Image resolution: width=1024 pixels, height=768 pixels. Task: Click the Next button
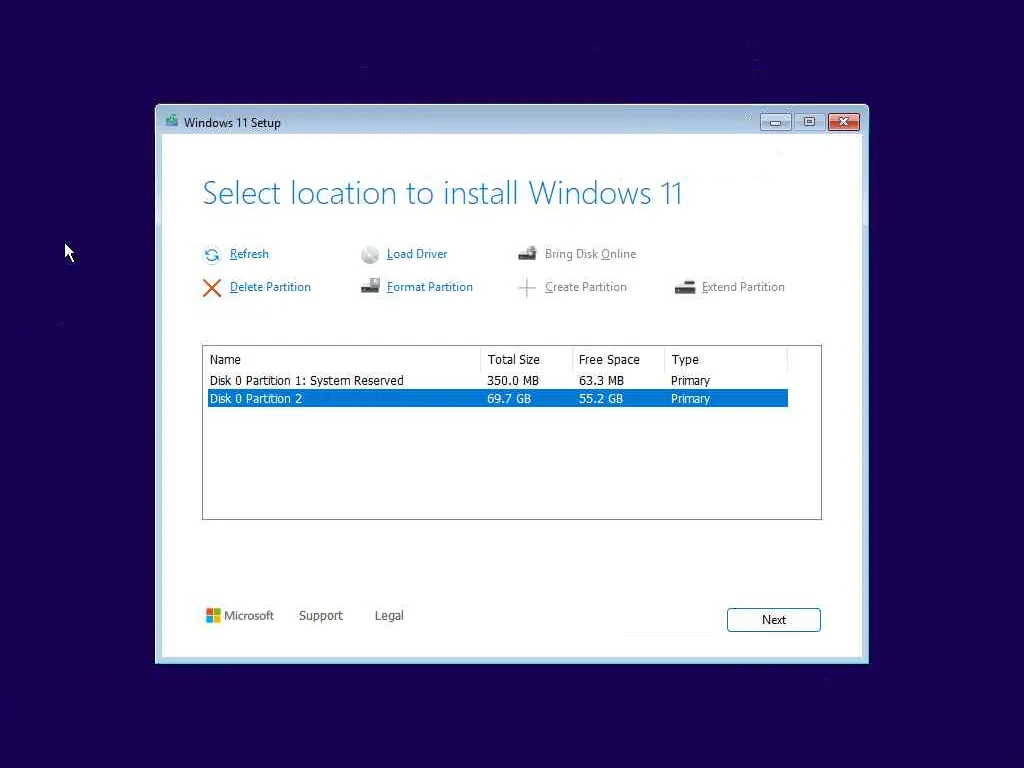(x=773, y=620)
